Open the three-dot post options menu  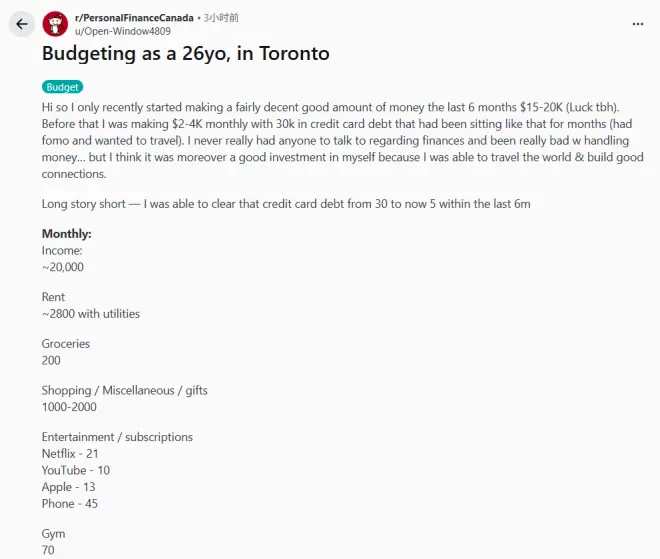(638, 24)
